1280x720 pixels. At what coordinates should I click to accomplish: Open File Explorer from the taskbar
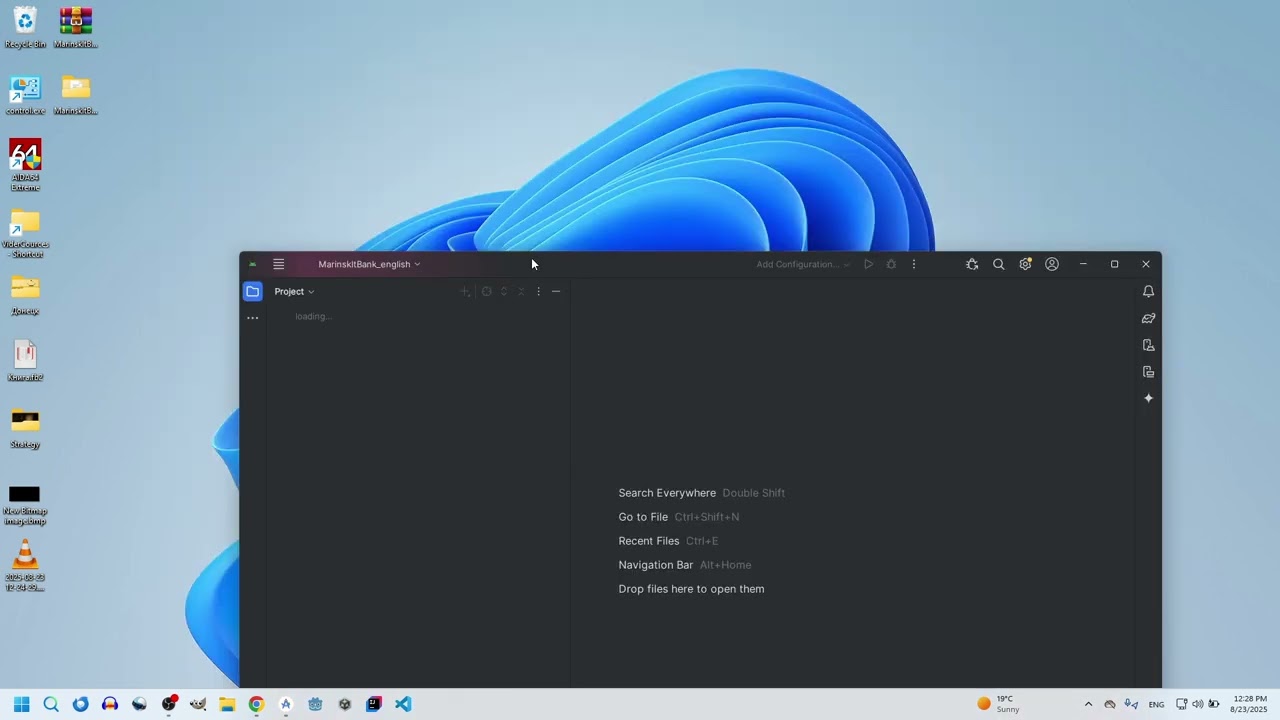tap(227, 704)
